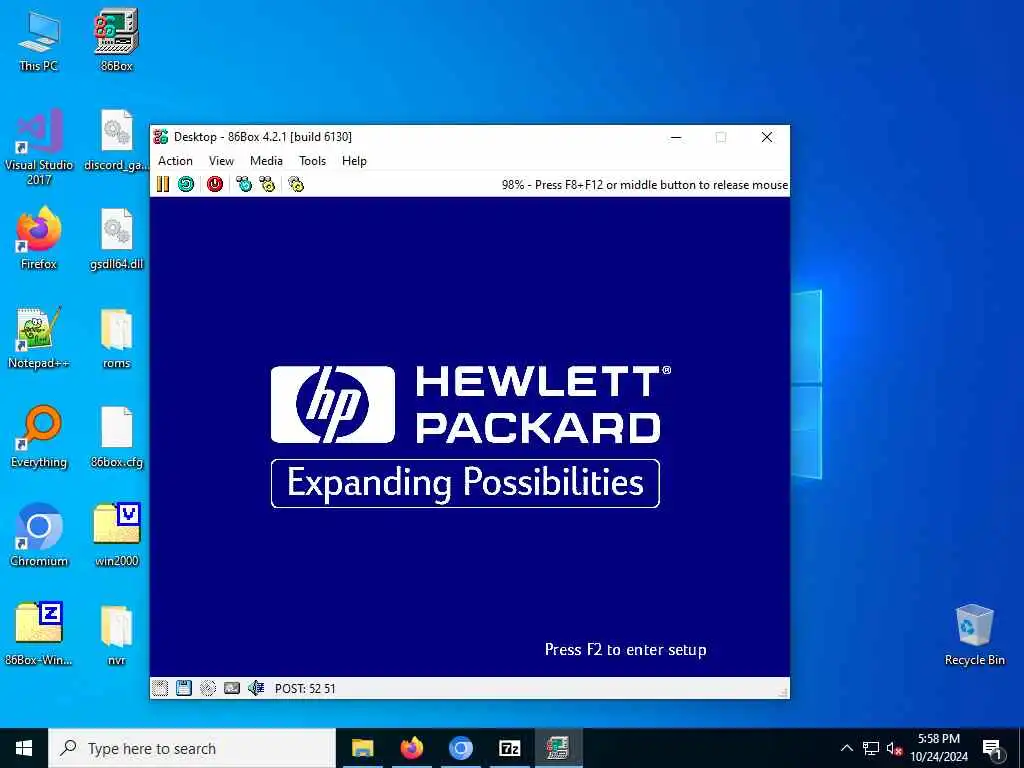Screen dimensions: 1024x768
Task: Close the 86Box window
Action: point(767,137)
